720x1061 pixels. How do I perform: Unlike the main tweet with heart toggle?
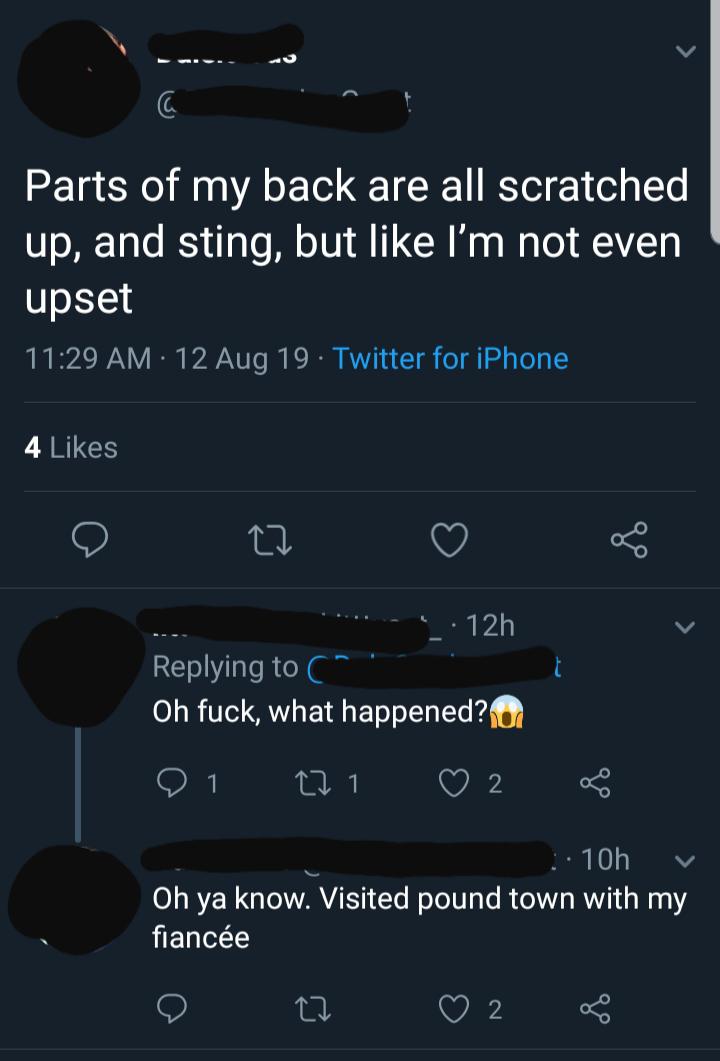coord(449,540)
